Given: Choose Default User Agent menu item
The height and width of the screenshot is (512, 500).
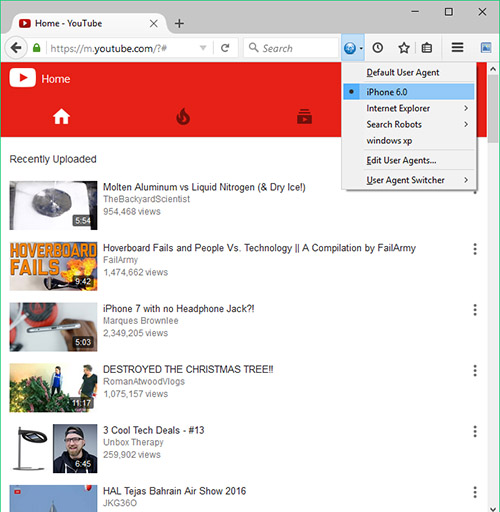Looking at the screenshot, I should [409, 72].
